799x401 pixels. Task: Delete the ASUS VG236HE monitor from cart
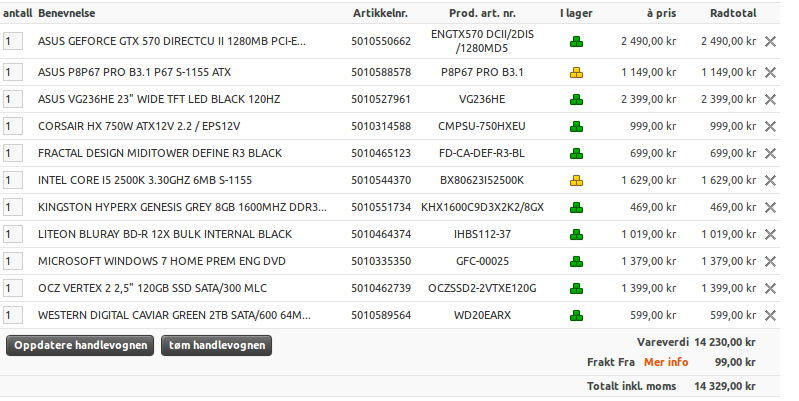(770, 100)
